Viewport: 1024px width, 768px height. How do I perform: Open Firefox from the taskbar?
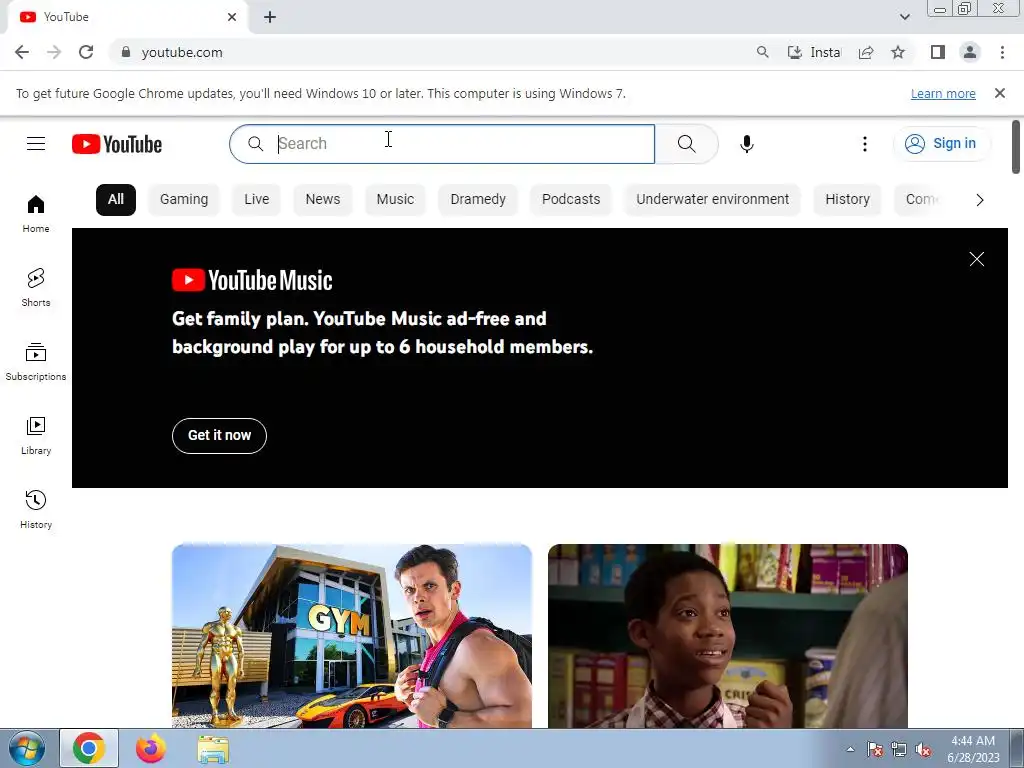click(151, 748)
